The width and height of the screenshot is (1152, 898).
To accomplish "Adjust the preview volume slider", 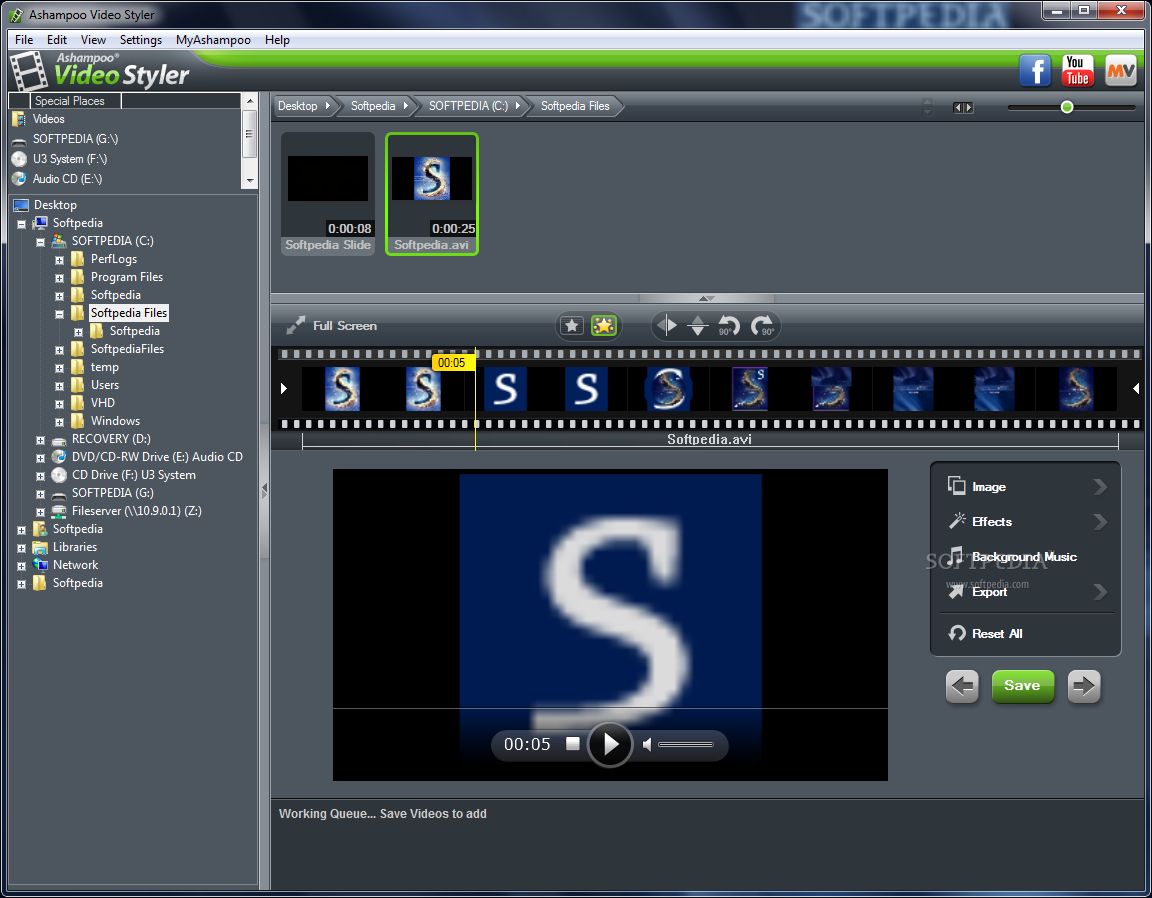I will pyautogui.click(x=685, y=744).
